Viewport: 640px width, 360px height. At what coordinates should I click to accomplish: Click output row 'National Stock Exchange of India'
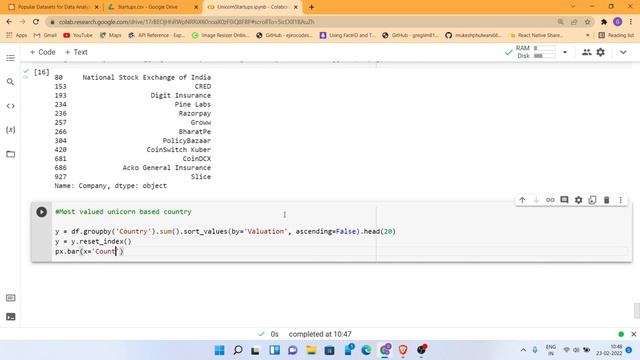tap(147, 78)
